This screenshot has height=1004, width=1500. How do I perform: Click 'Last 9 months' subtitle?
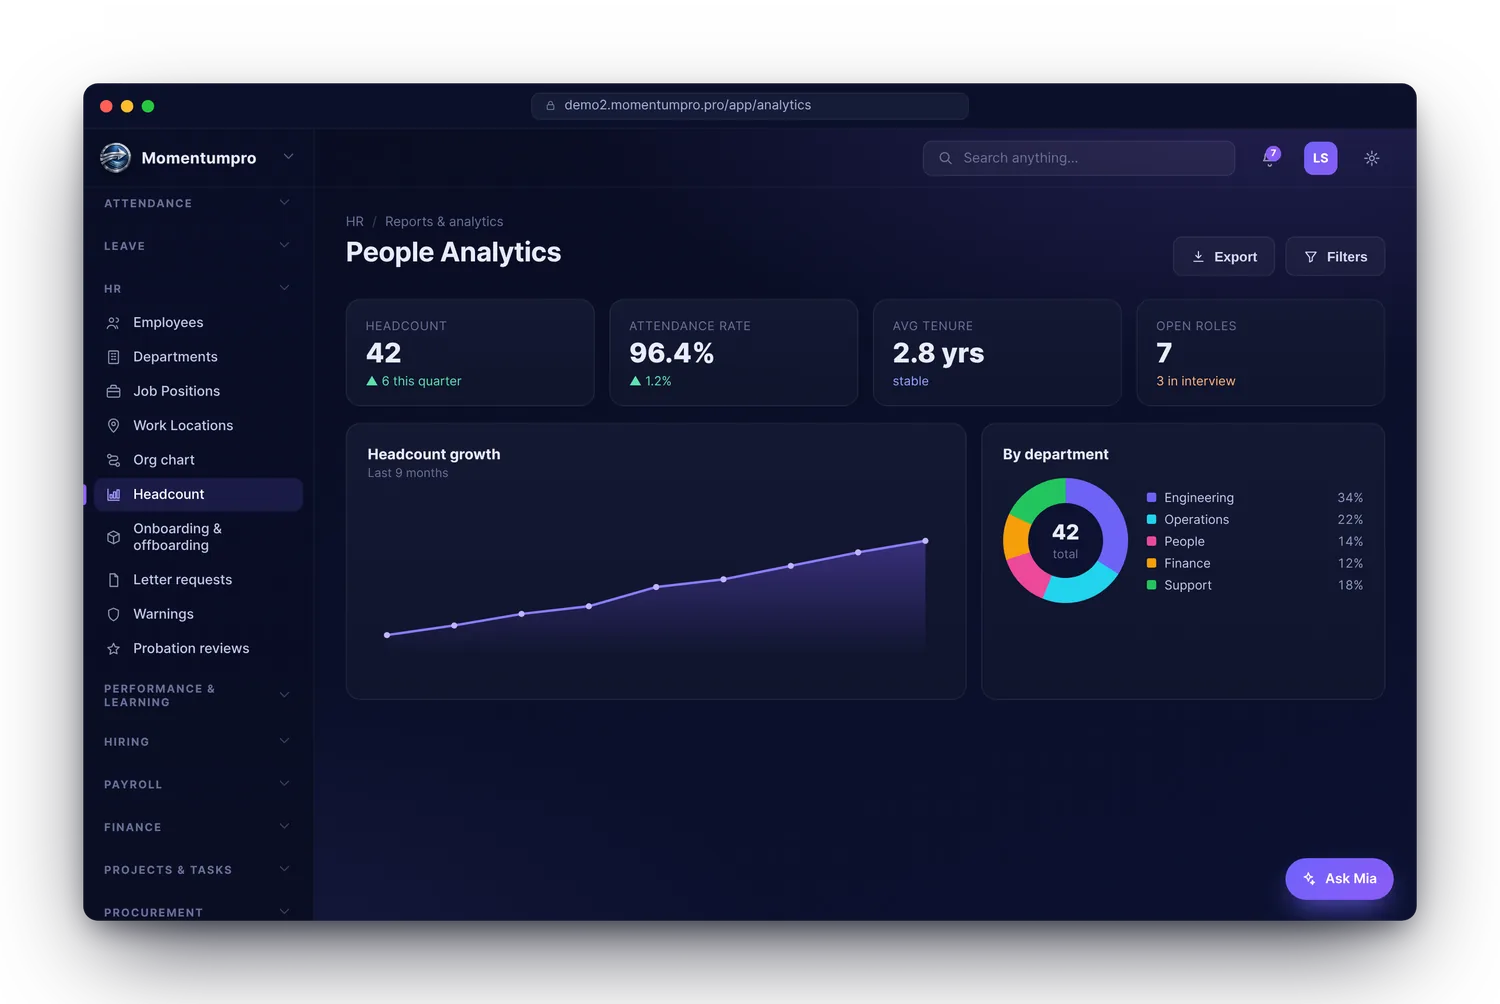pyautogui.click(x=408, y=473)
